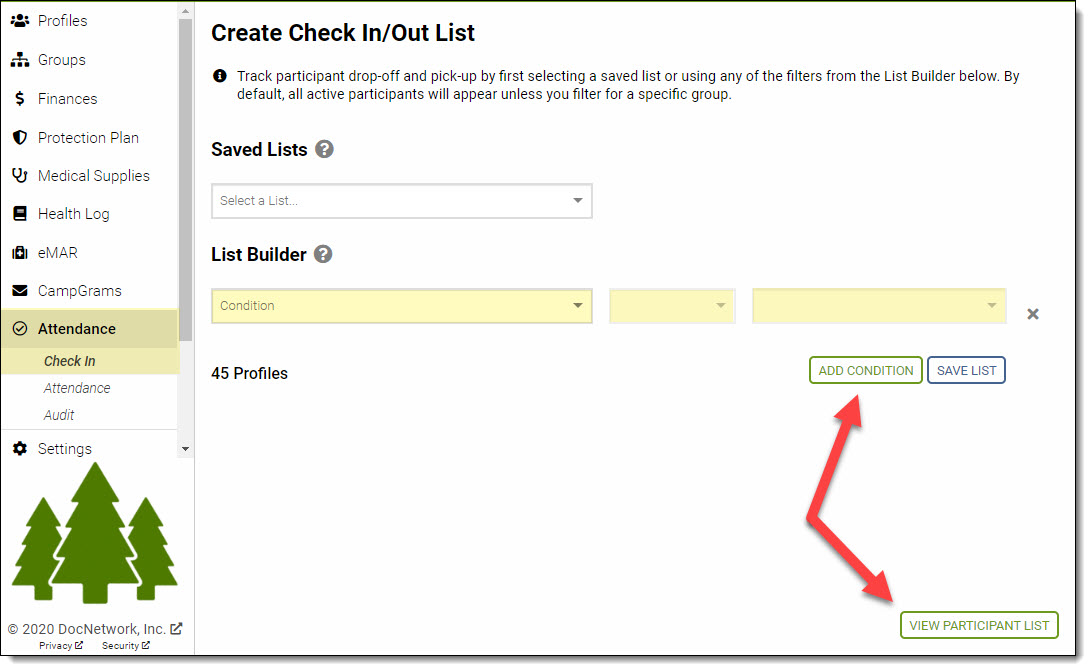
Task: Open the Profiles section
Action: pyautogui.click(x=64, y=20)
